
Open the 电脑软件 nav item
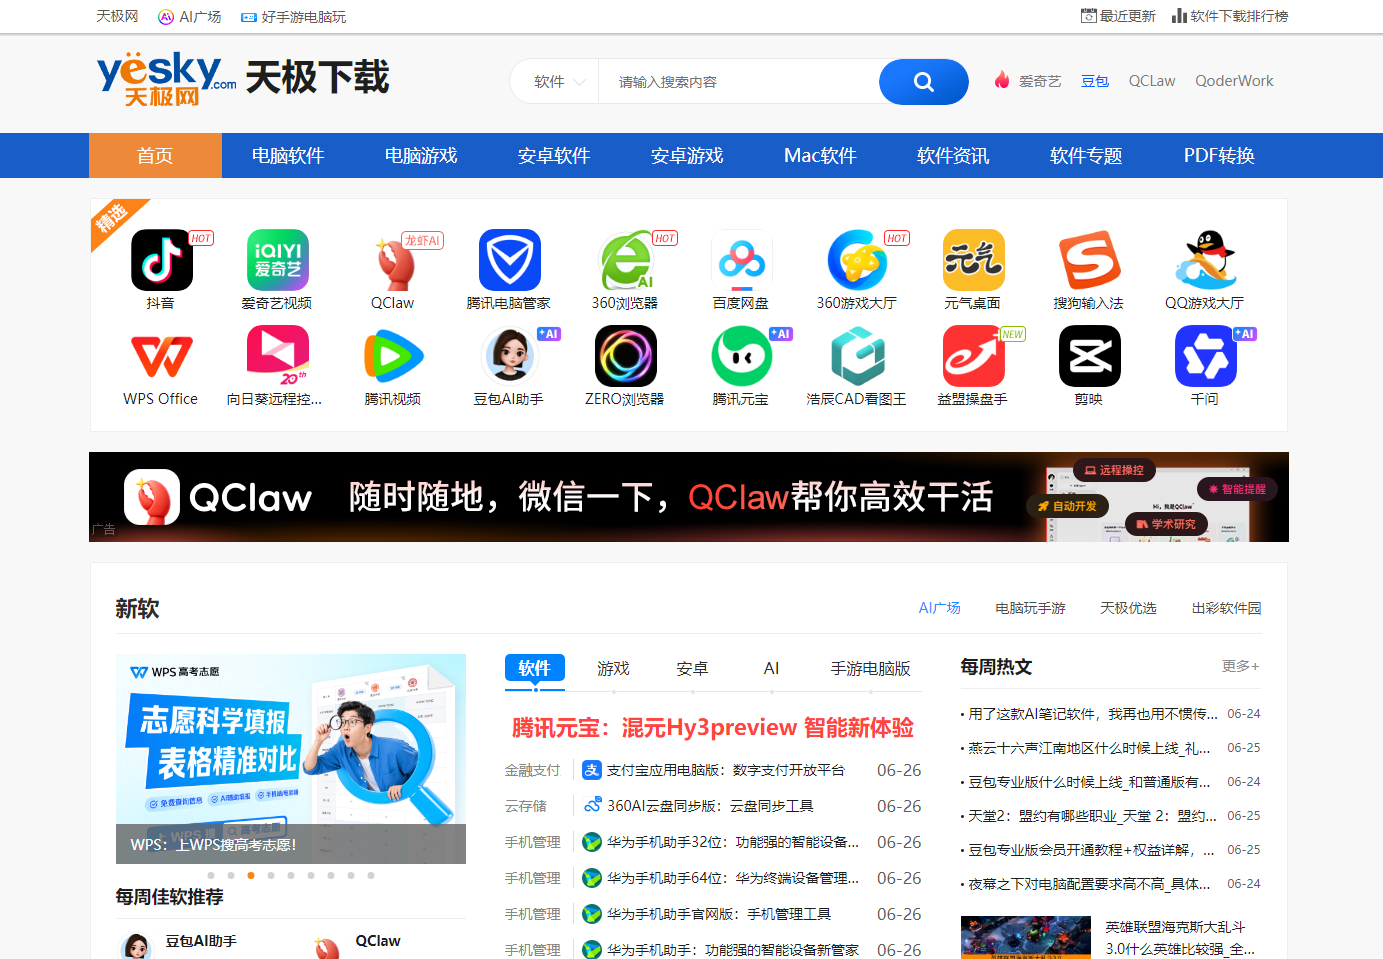[288, 155]
